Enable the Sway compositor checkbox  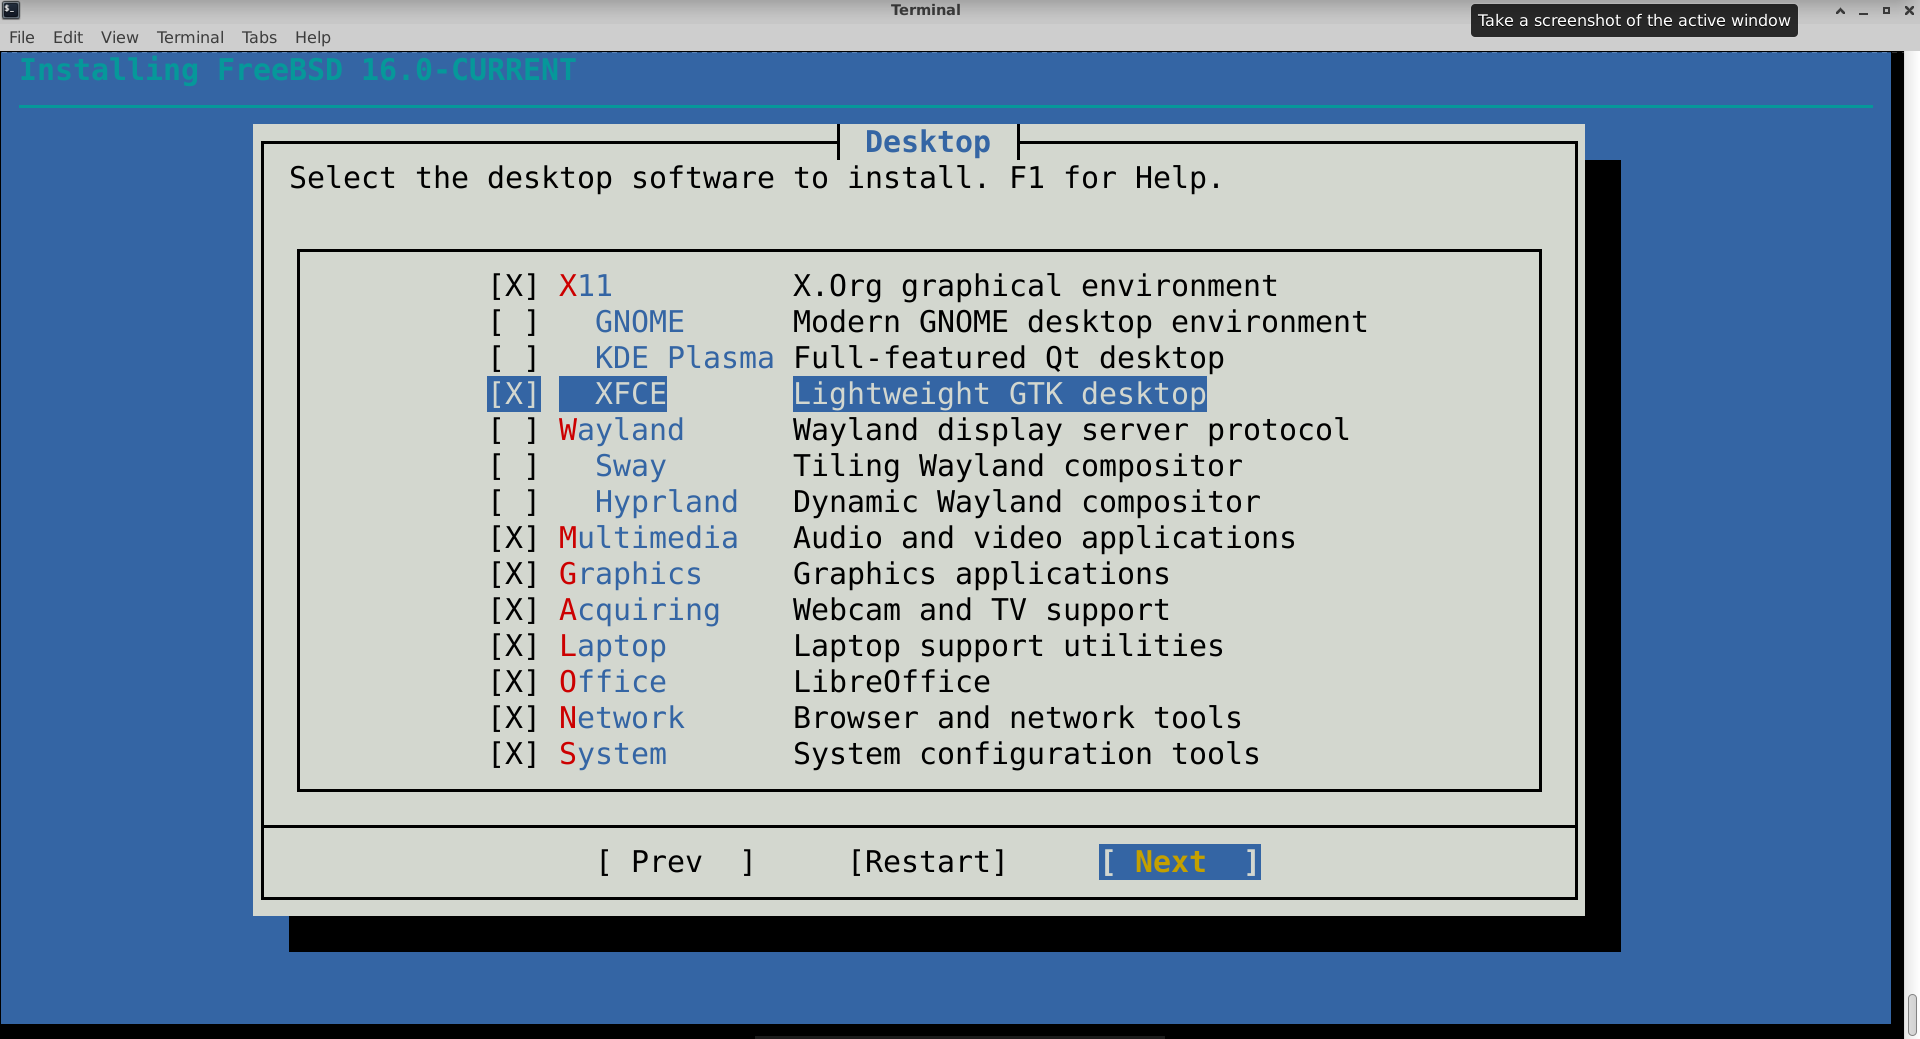[514, 466]
